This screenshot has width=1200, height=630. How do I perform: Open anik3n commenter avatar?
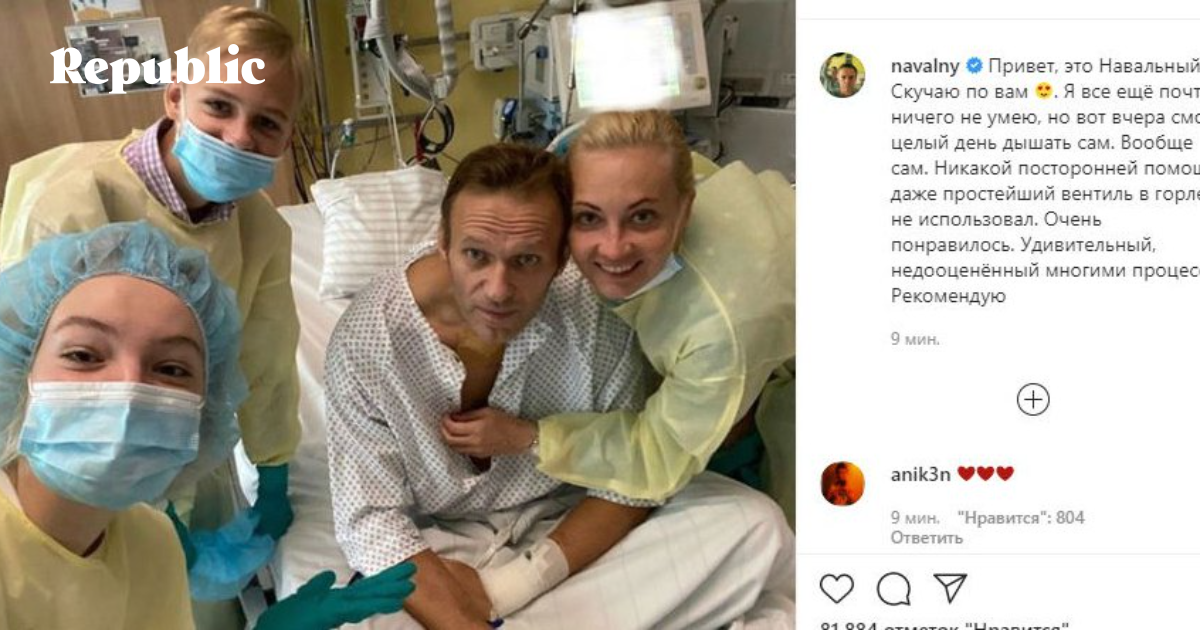pos(843,484)
